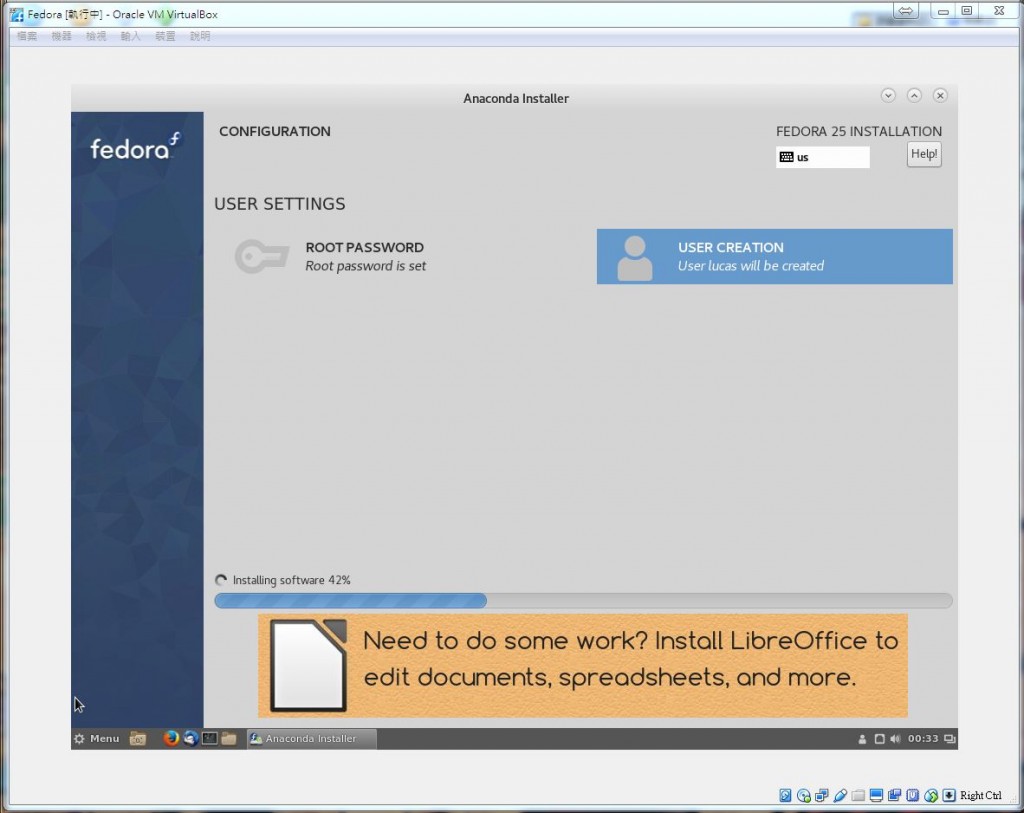Click the VirtualBox display monitor indicator
The height and width of the screenshot is (813, 1024).
[876, 795]
